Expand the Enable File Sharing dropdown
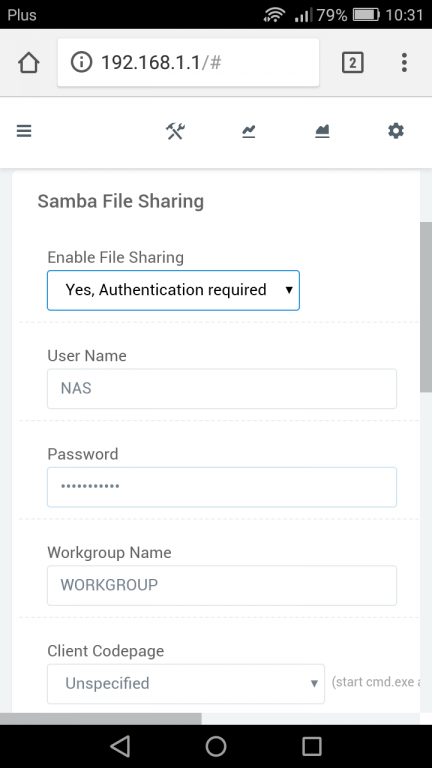Screen dimensions: 432x768 [x=173, y=290]
